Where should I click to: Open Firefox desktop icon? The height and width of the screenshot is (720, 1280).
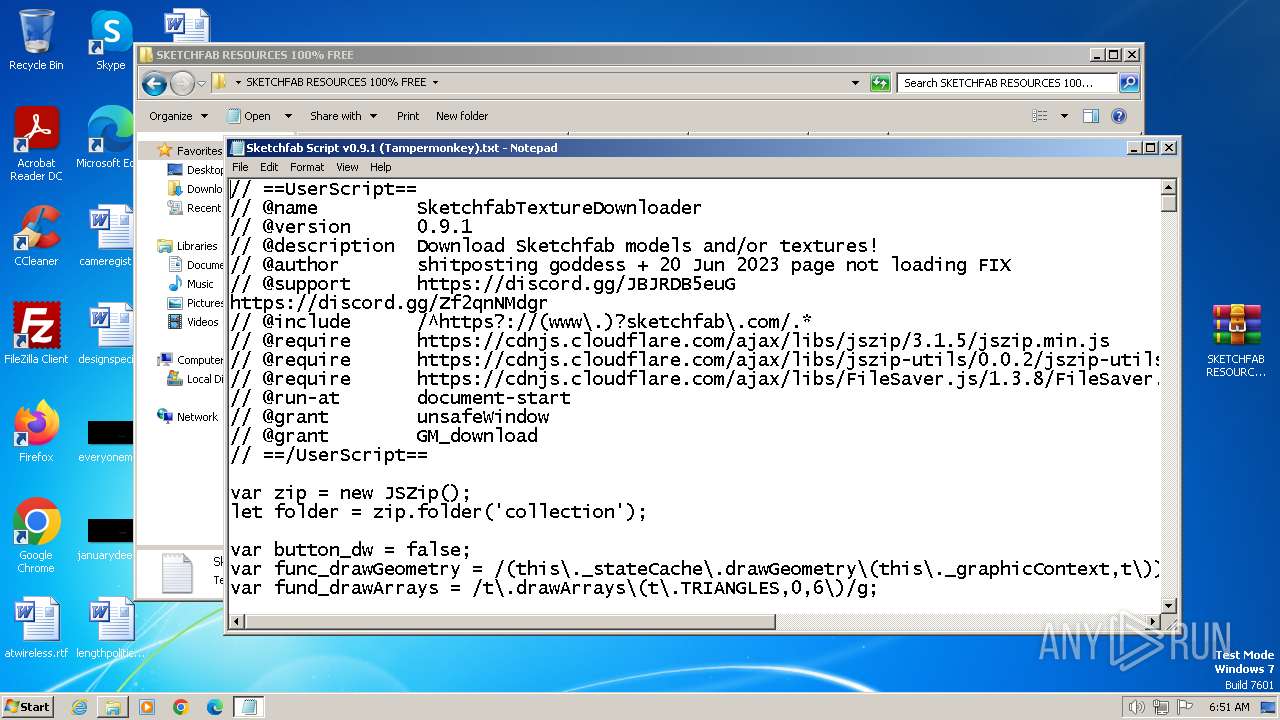click(x=36, y=432)
